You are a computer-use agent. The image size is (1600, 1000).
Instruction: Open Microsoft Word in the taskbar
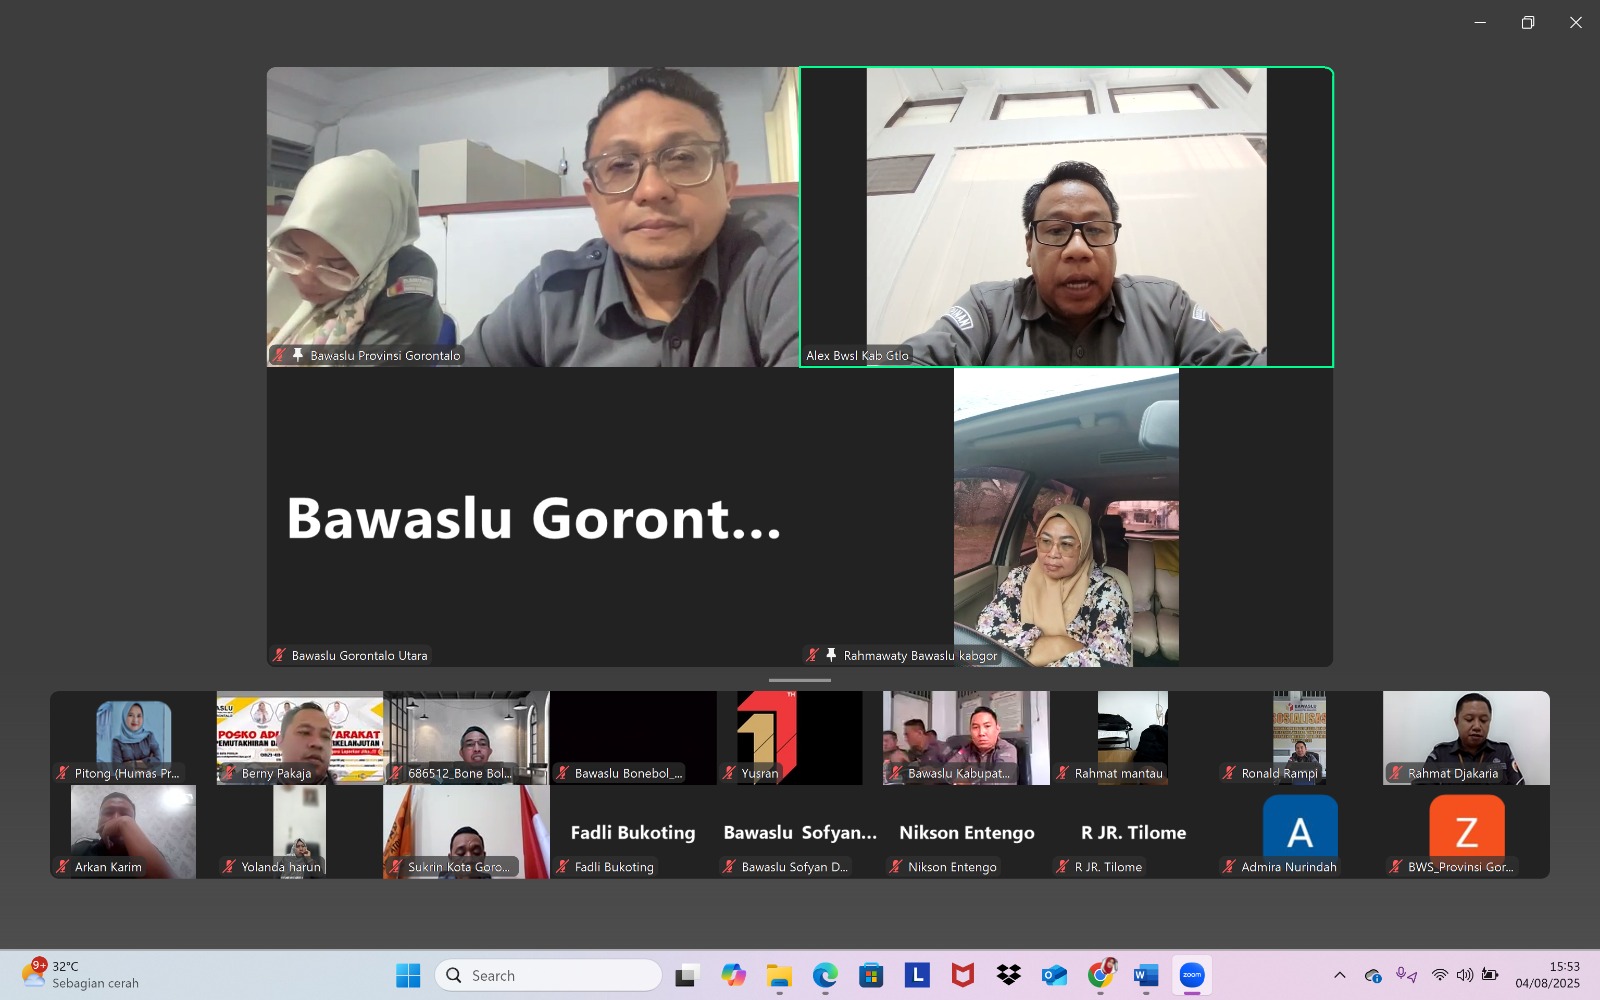[x=1146, y=975]
